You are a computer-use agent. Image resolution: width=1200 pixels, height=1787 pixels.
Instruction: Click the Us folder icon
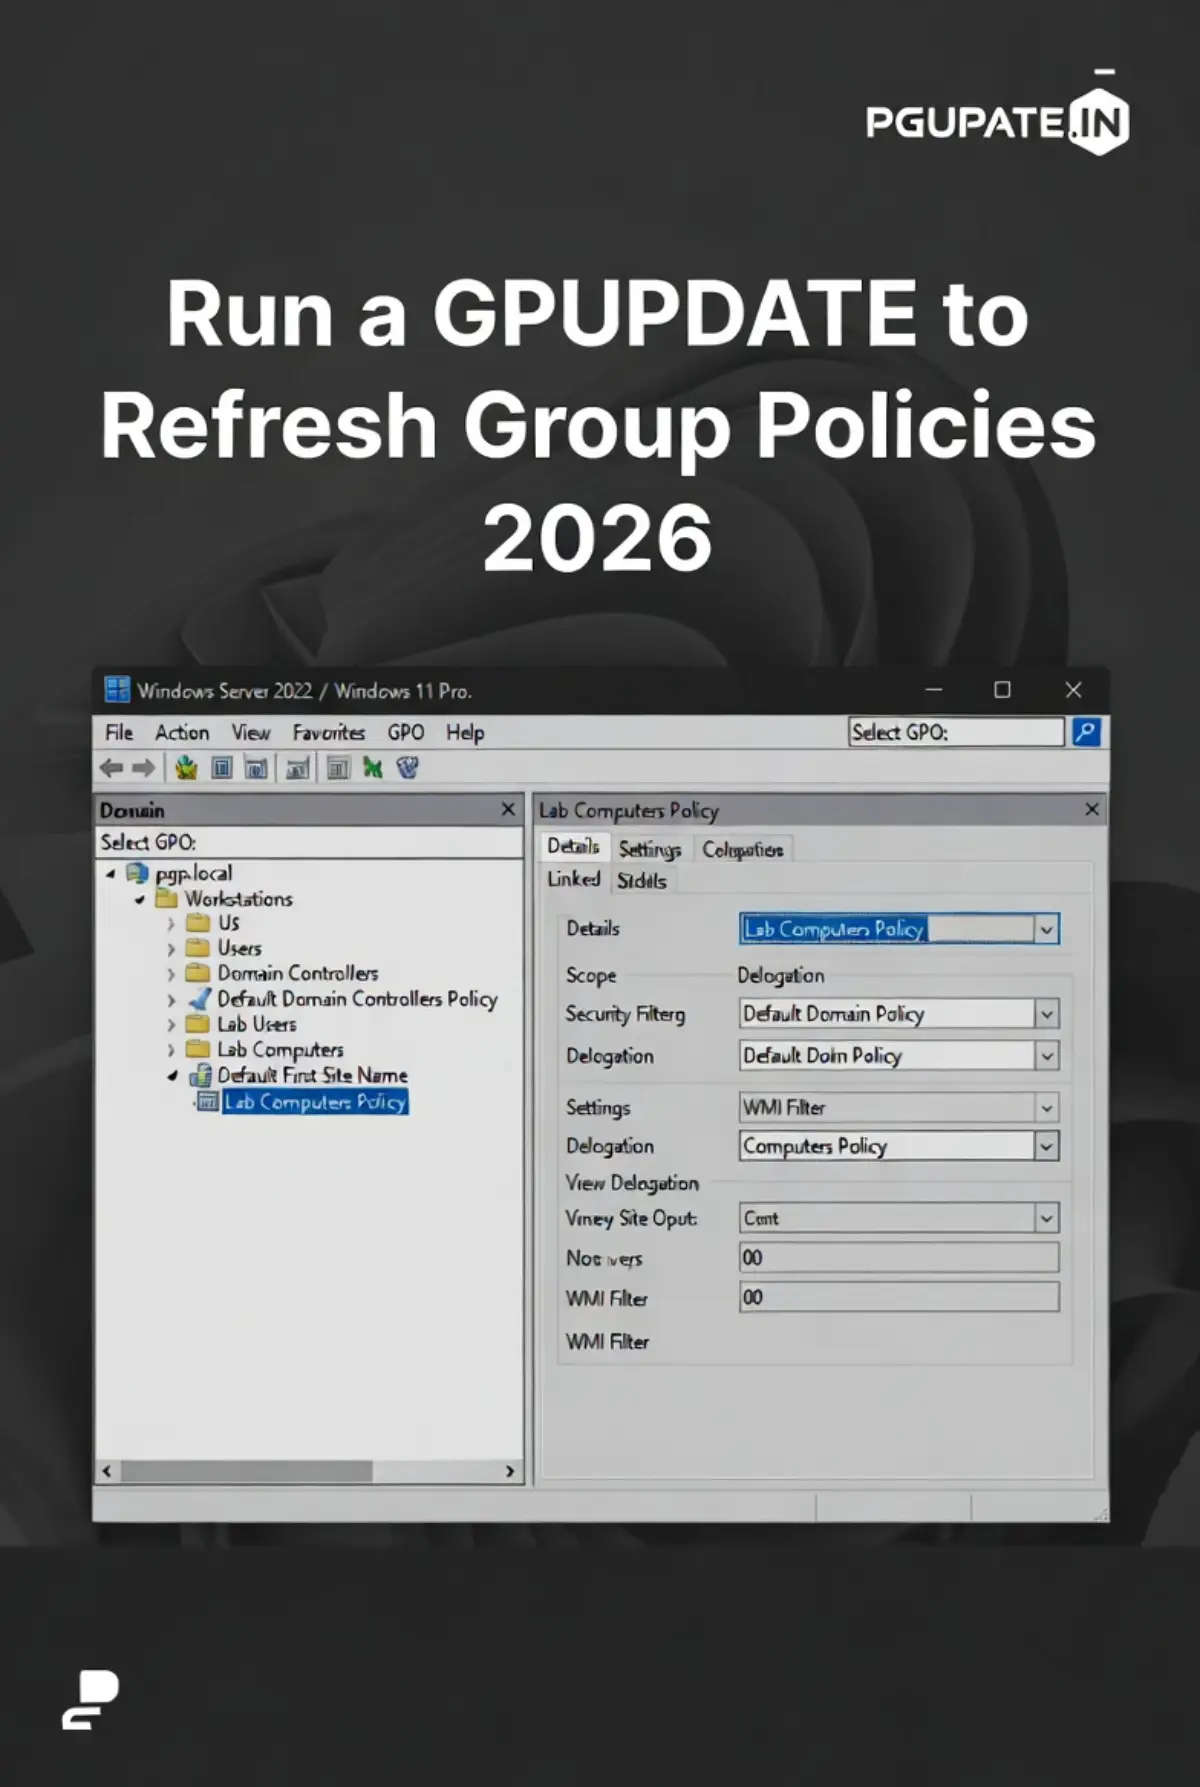[198, 922]
